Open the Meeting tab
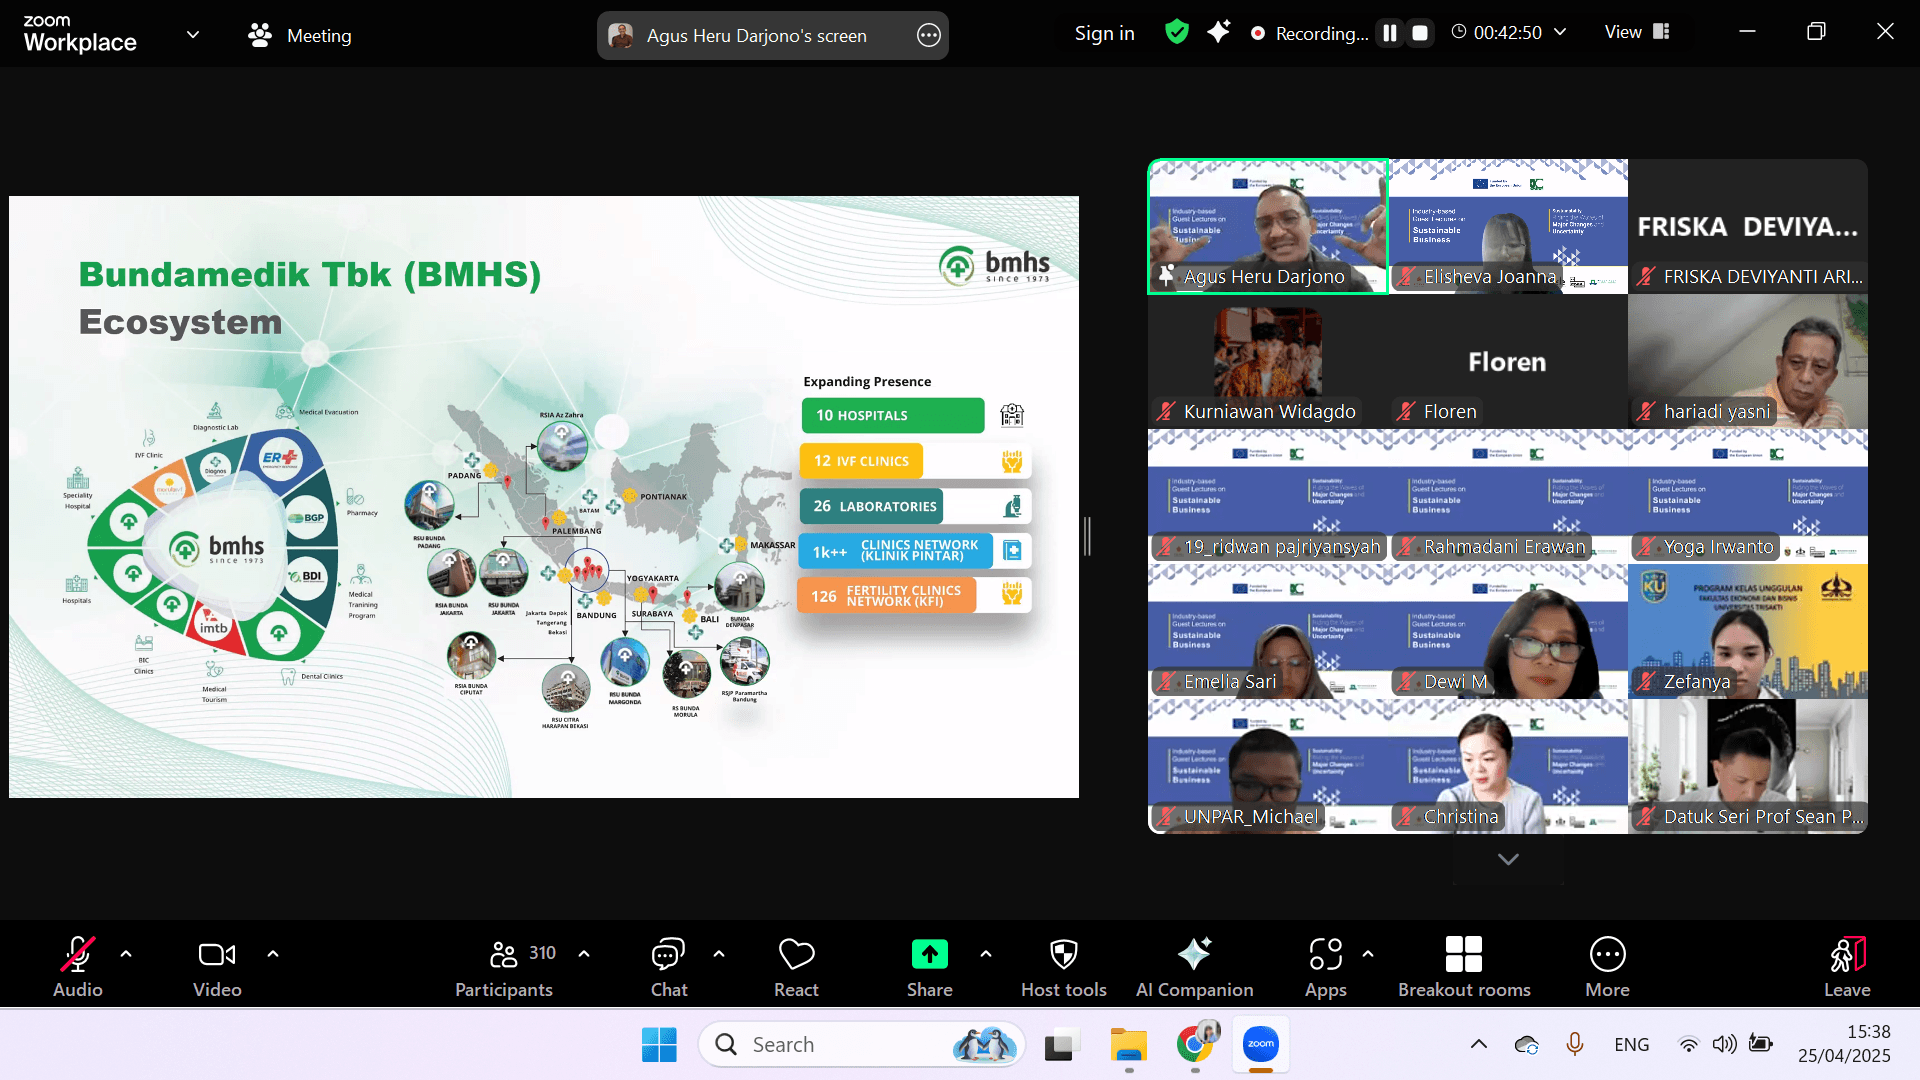The image size is (1920, 1080). [x=300, y=36]
